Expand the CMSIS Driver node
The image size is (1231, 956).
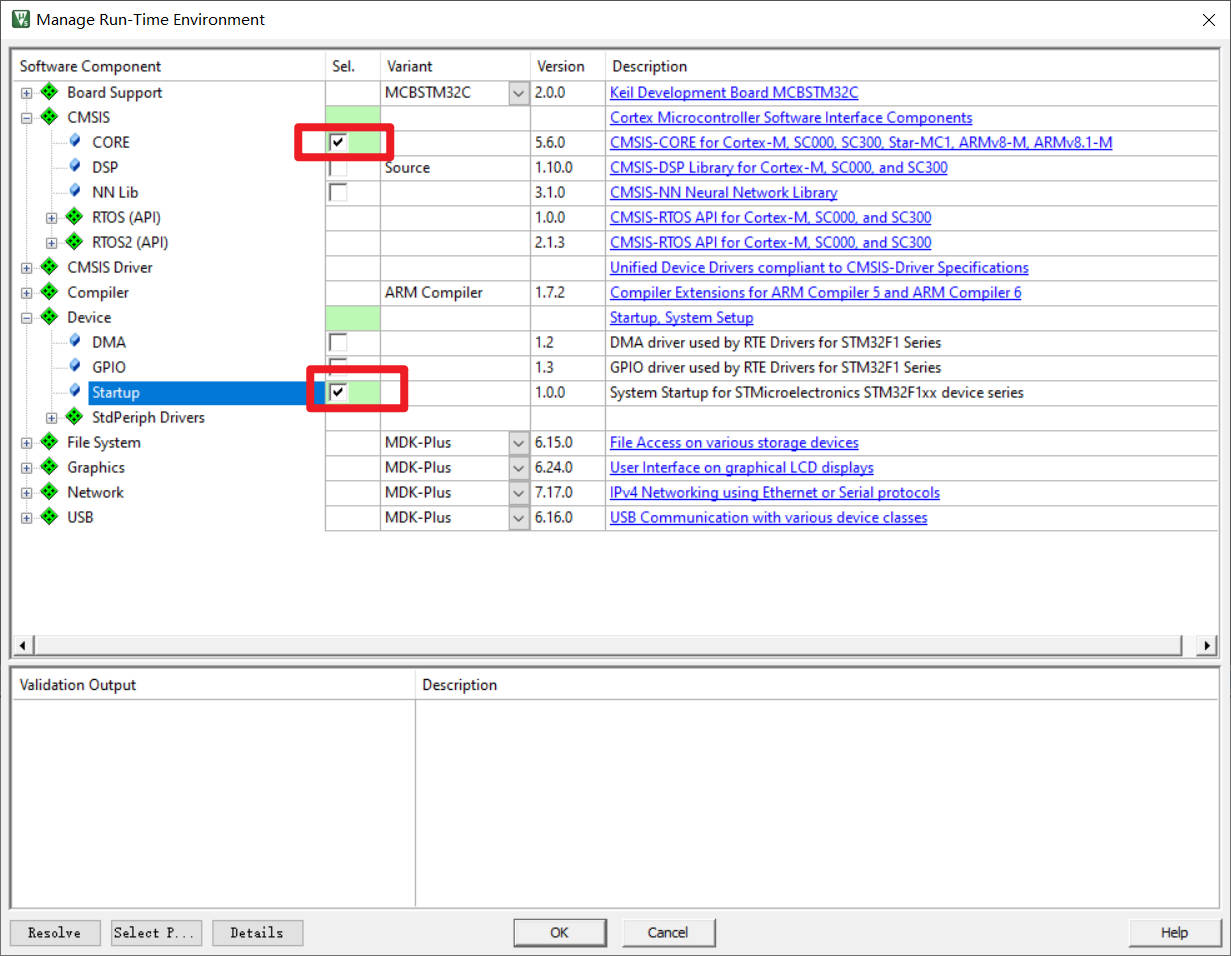(x=27, y=268)
